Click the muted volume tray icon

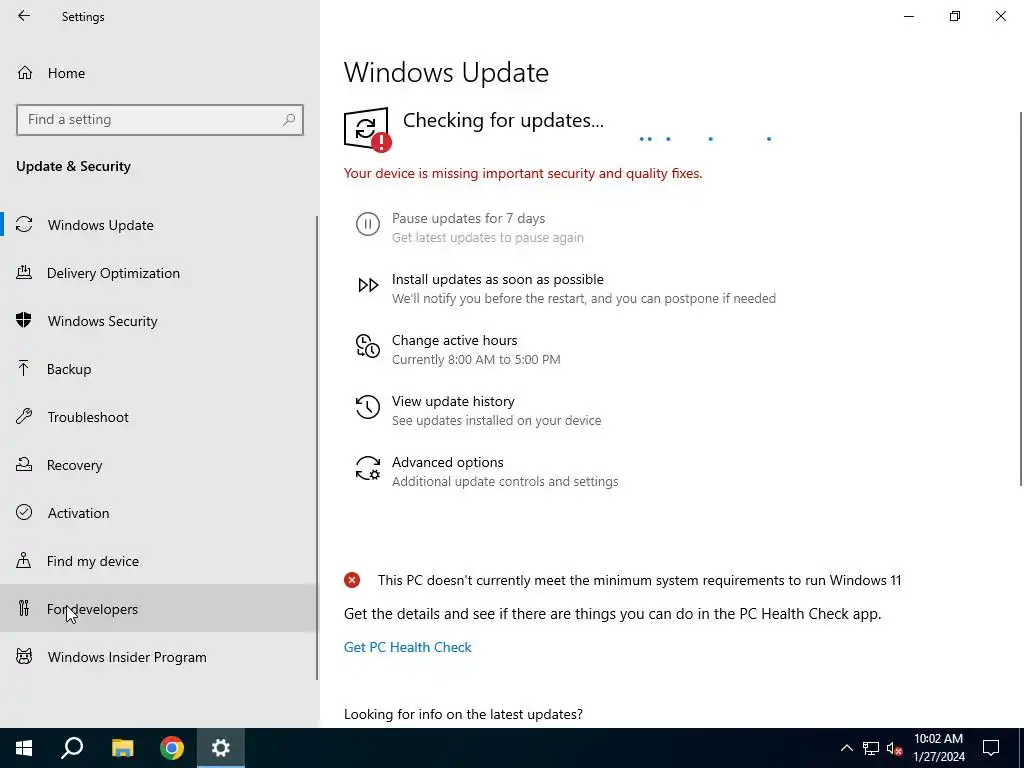pyautogui.click(x=895, y=748)
